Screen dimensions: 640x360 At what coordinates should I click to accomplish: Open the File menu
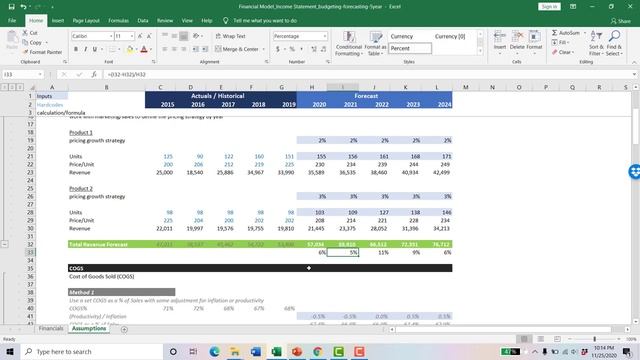click(x=12, y=20)
